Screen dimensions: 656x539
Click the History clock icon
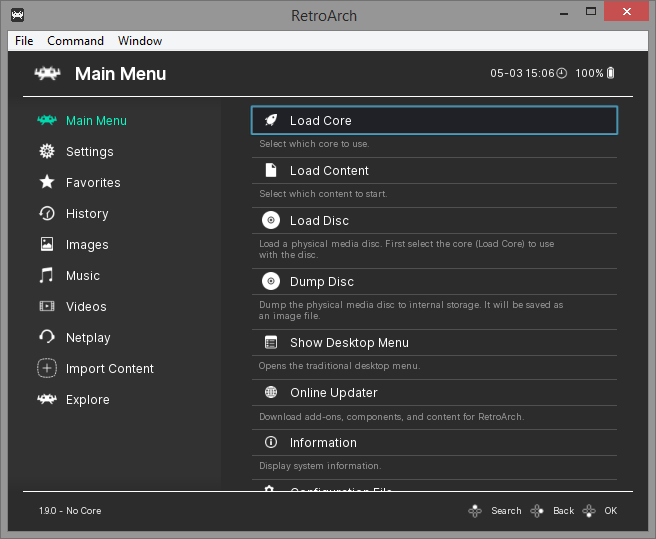[x=47, y=213]
